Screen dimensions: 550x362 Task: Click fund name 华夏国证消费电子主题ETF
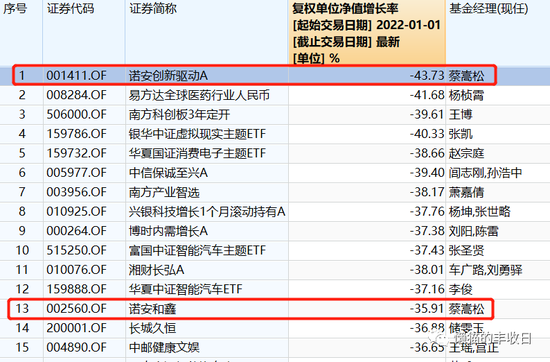coord(197,153)
